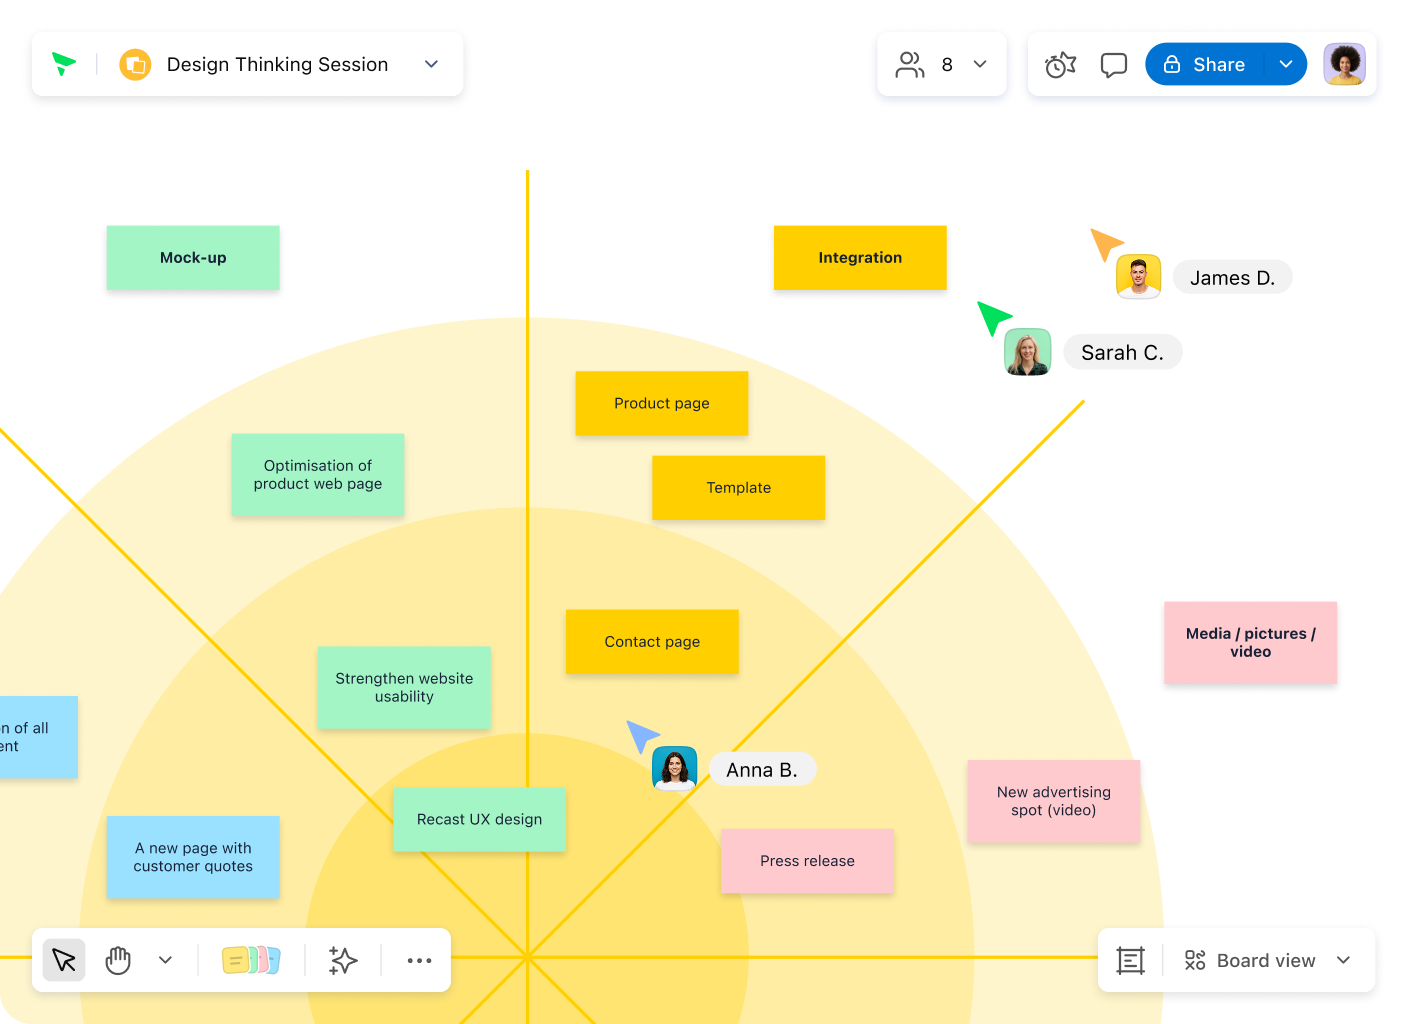Open the comments speech bubble icon

click(x=1114, y=65)
